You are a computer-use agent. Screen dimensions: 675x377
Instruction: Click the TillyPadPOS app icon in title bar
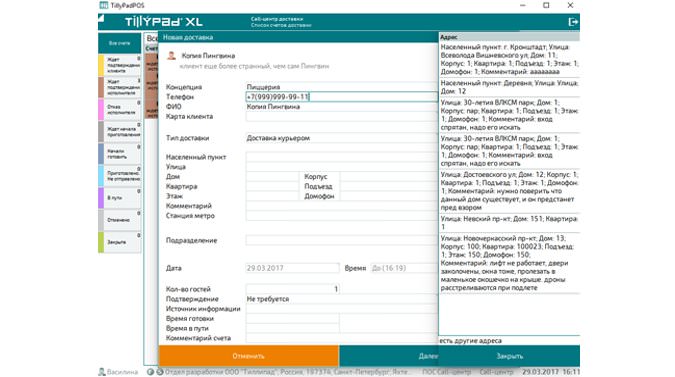tap(104, 5)
